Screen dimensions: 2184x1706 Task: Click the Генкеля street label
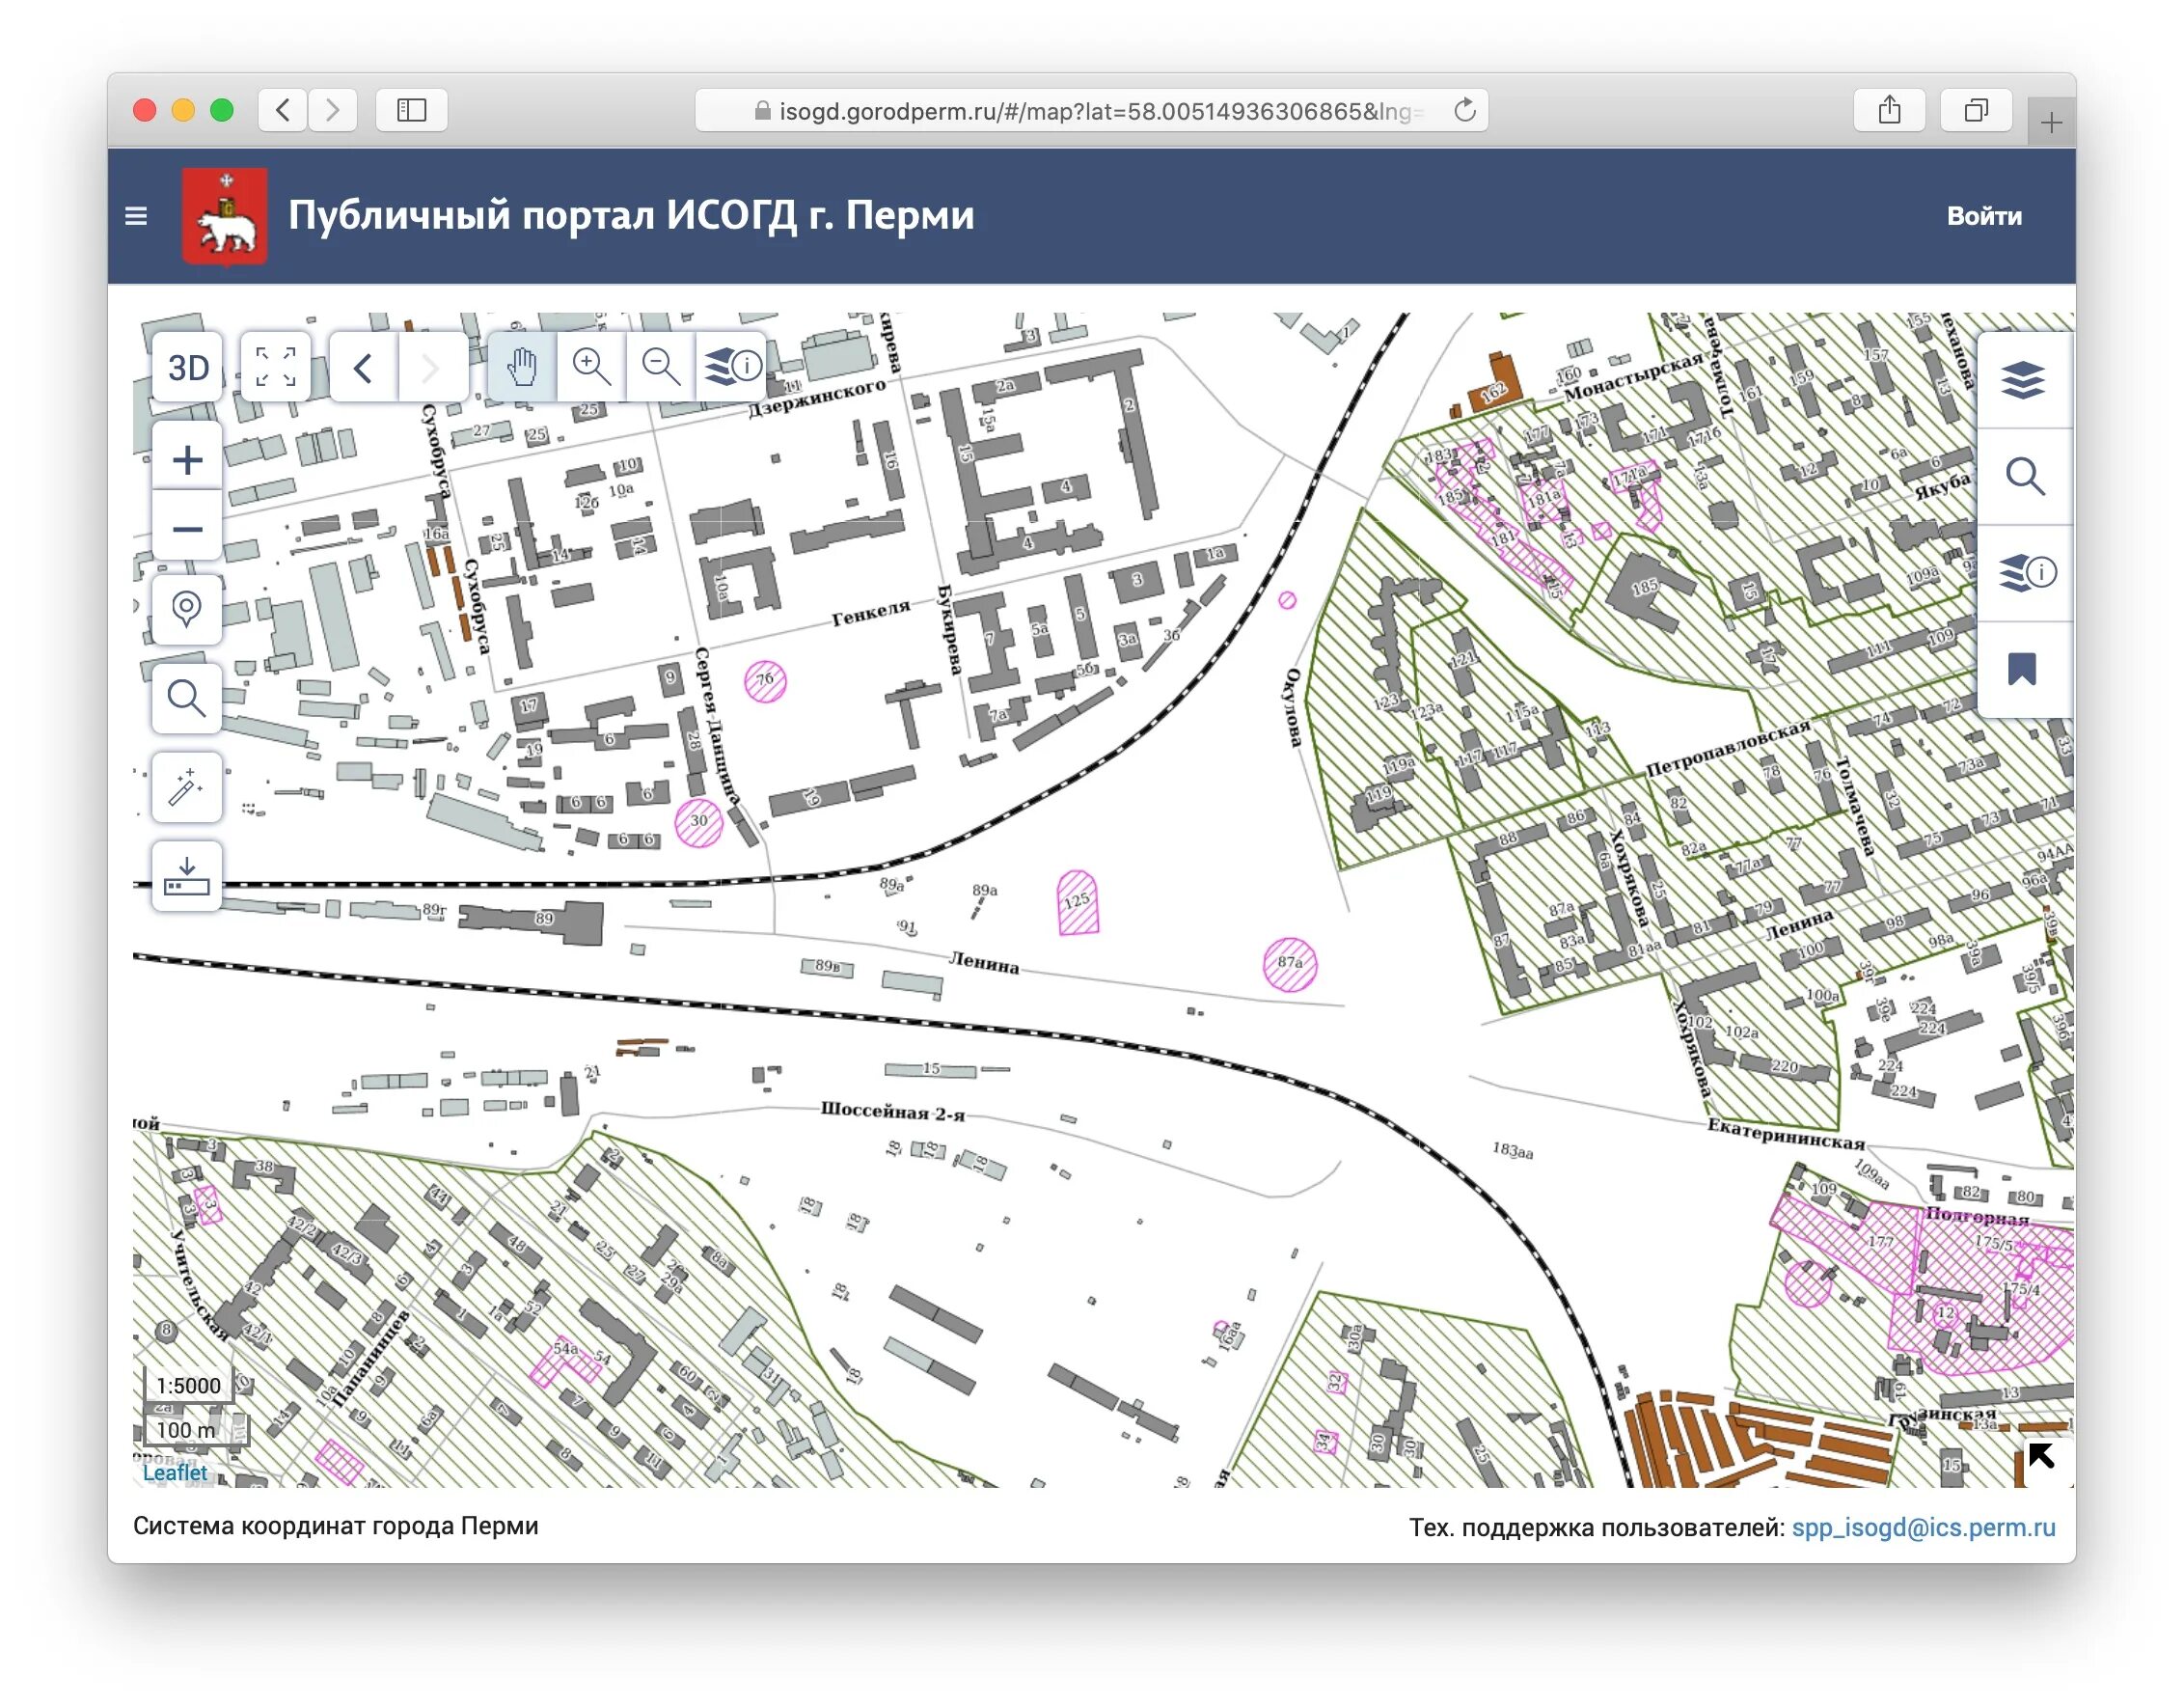pyautogui.click(x=871, y=612)
